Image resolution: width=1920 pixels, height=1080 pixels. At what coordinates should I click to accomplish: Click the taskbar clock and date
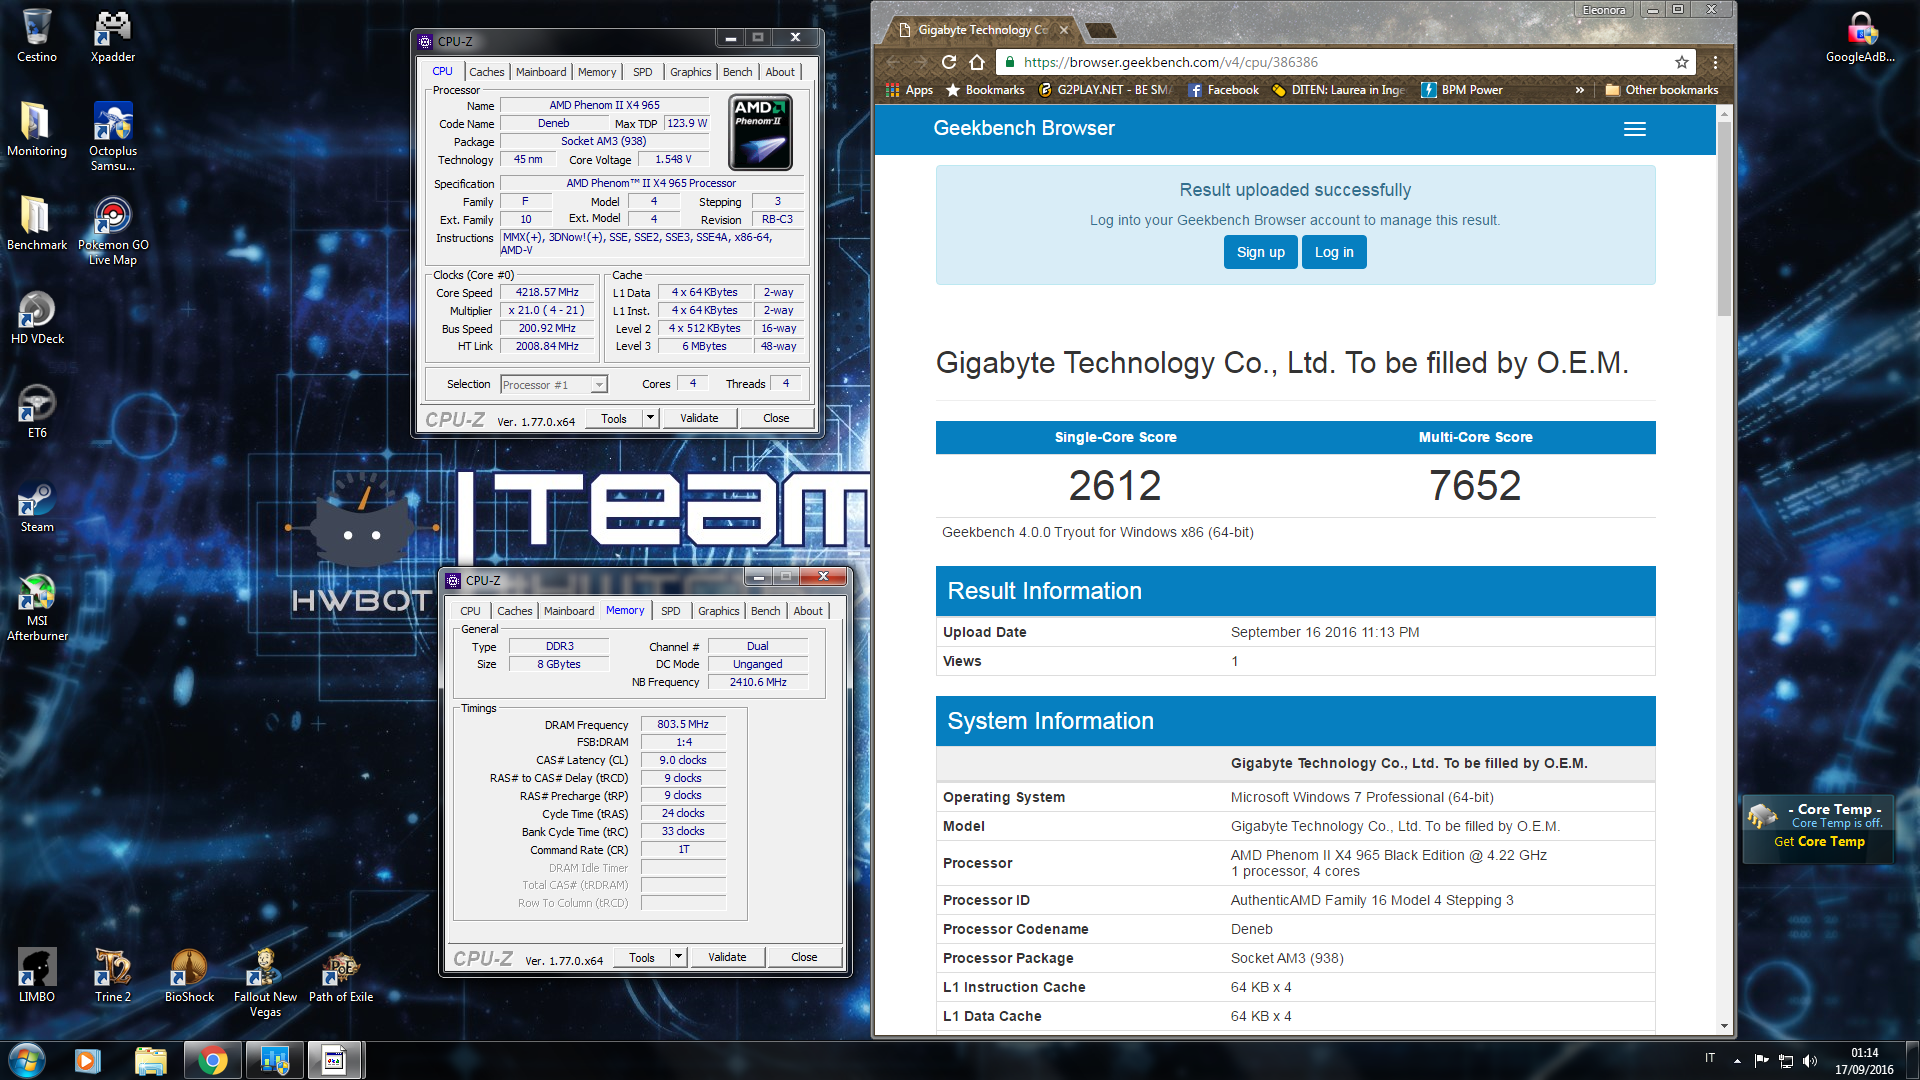[1864, 1060]
